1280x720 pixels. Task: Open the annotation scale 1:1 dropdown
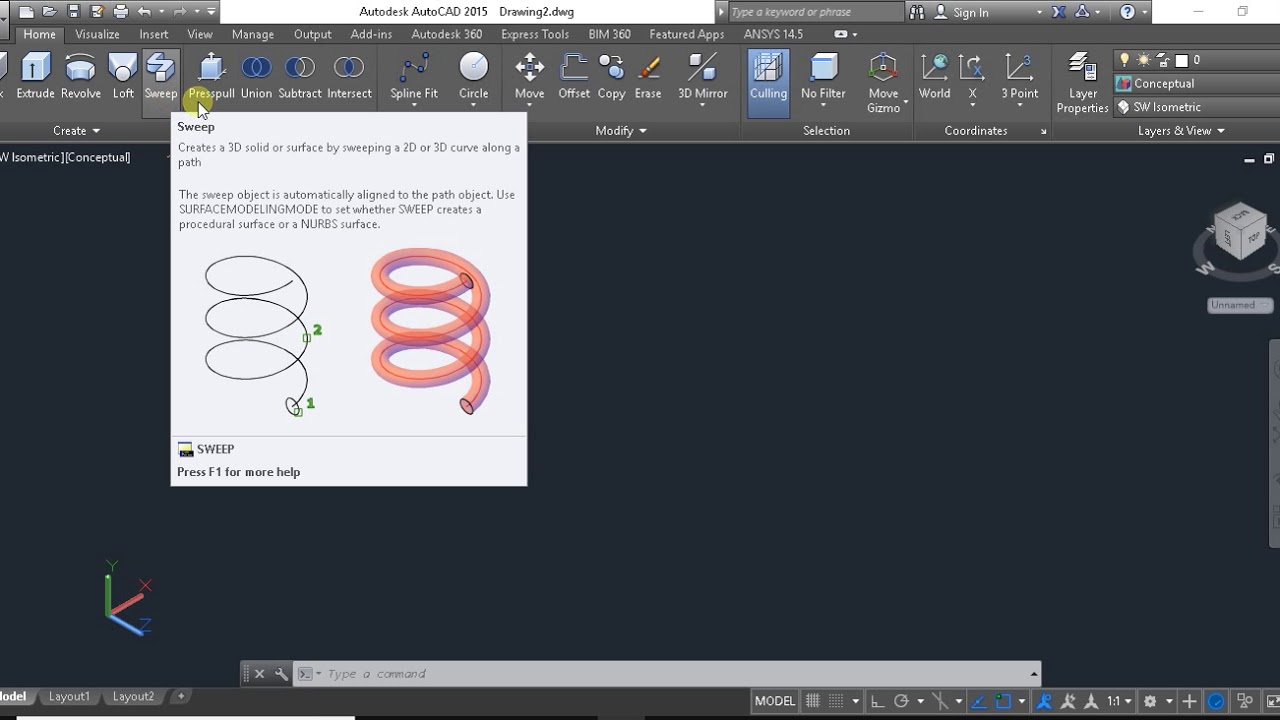1119,701
